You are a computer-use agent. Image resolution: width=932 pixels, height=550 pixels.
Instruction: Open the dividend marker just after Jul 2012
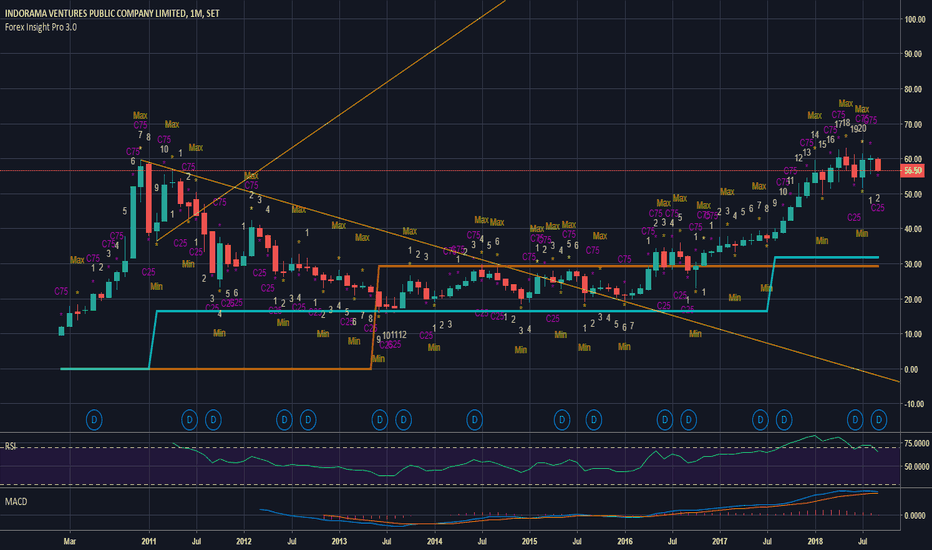pyautogui.click(x=307, y=420)
